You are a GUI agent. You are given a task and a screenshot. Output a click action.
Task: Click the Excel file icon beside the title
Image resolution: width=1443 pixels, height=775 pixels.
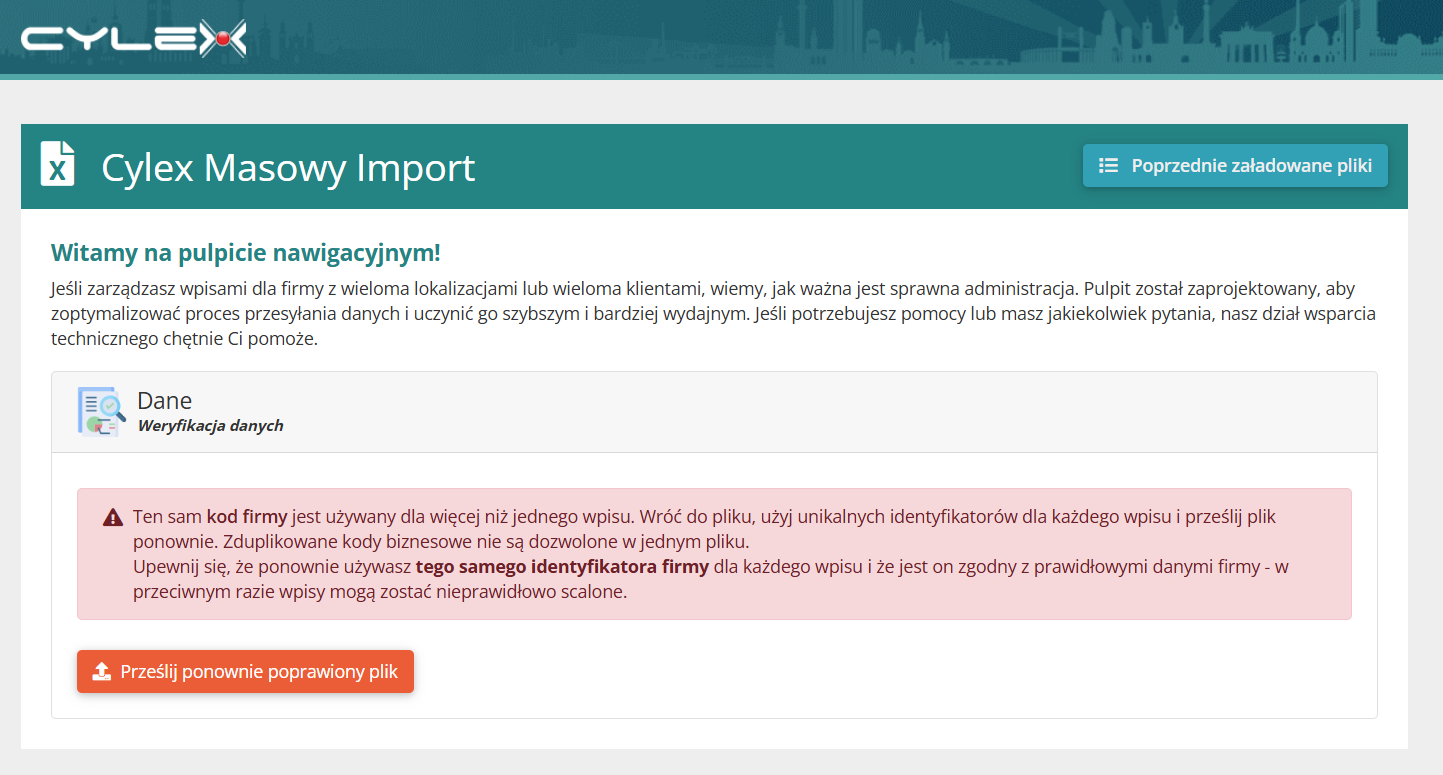58,164
